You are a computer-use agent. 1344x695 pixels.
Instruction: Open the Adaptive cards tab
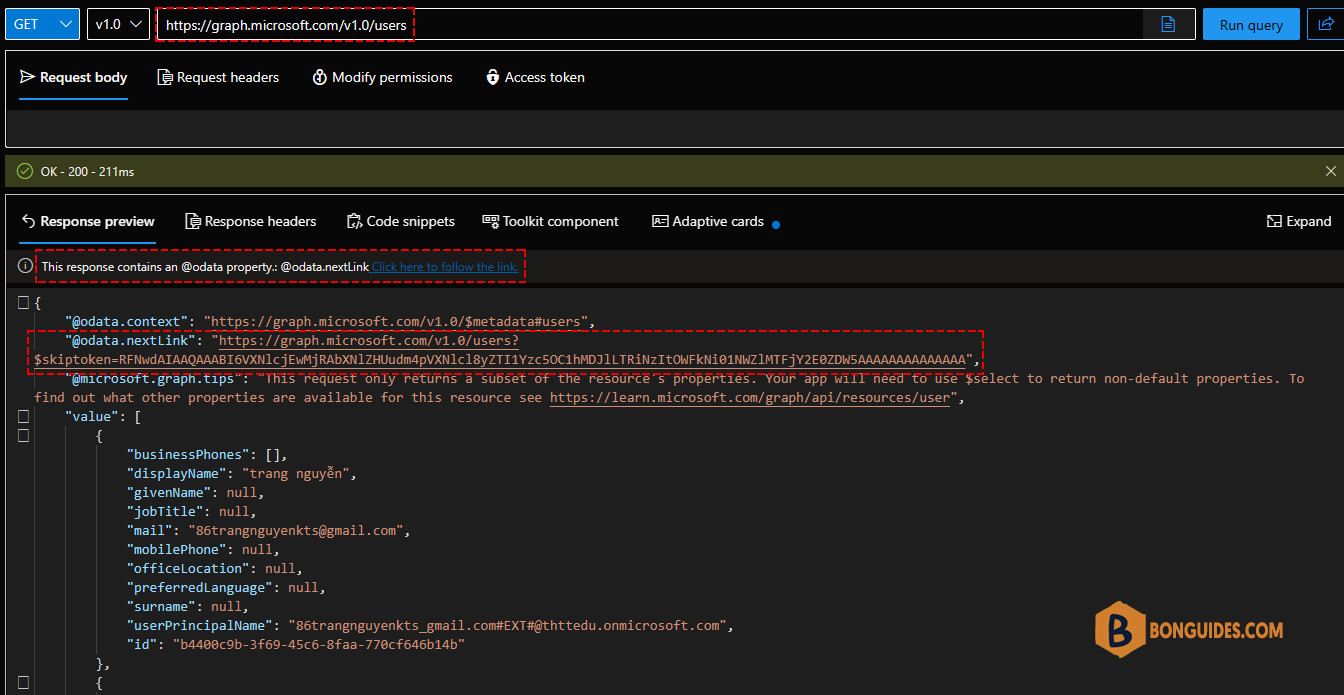coord(708,221)
